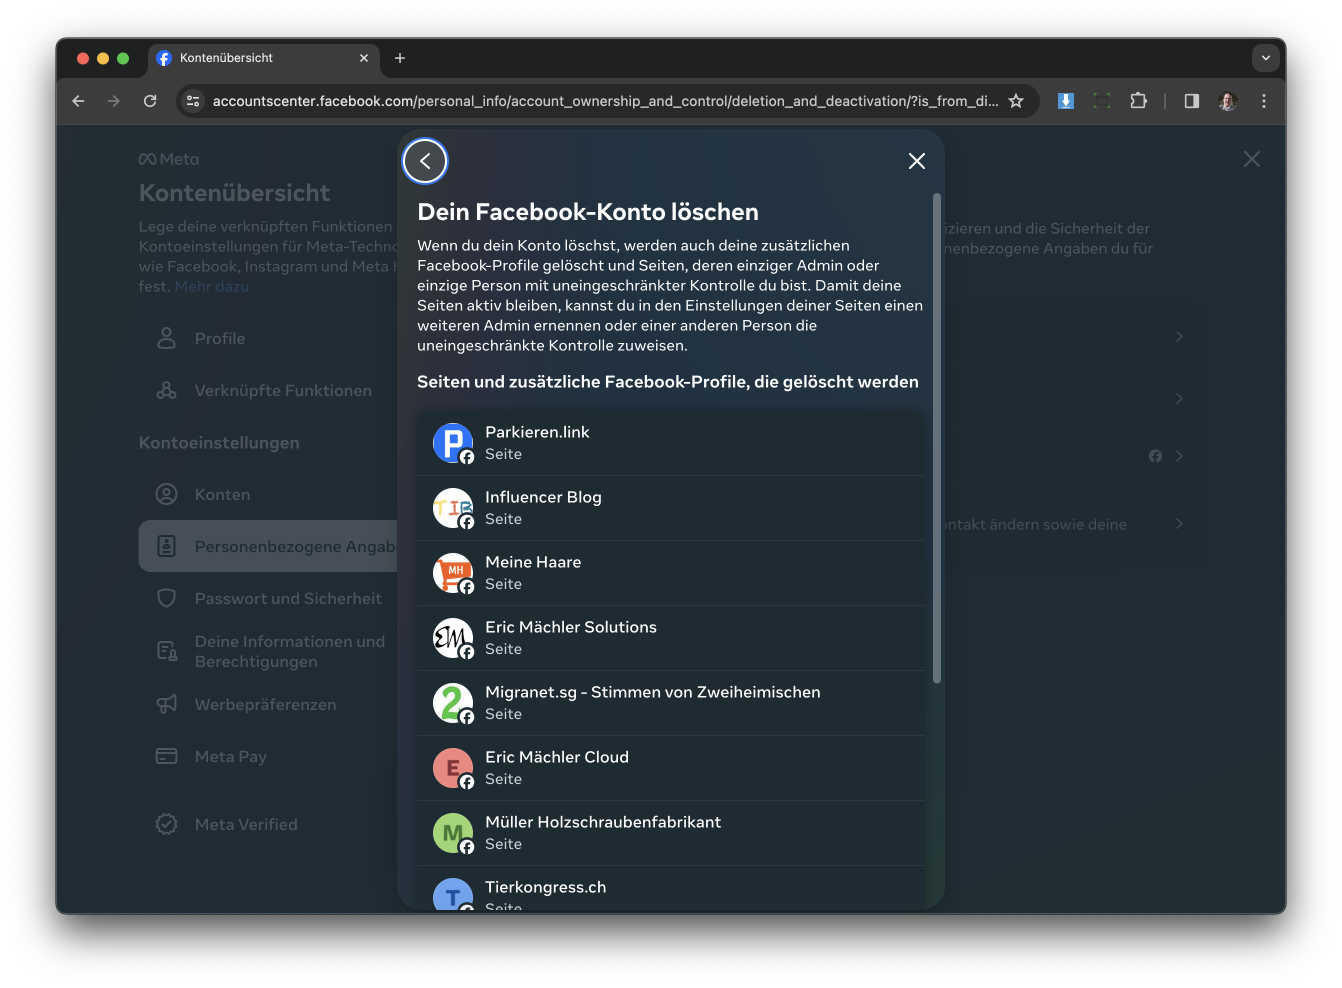Click the Mehr dazu link
This screenshot has width=1342, height=988.
211,286
